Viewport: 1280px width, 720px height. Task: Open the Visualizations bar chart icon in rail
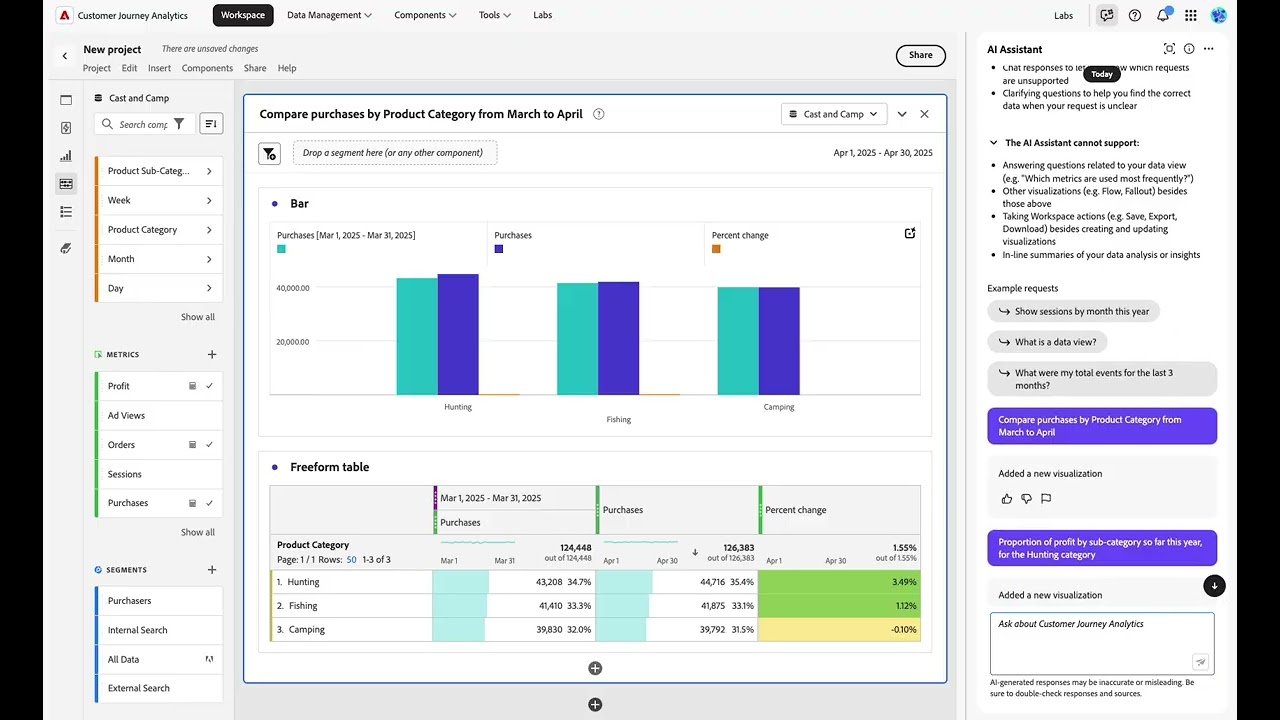(66, 156)
